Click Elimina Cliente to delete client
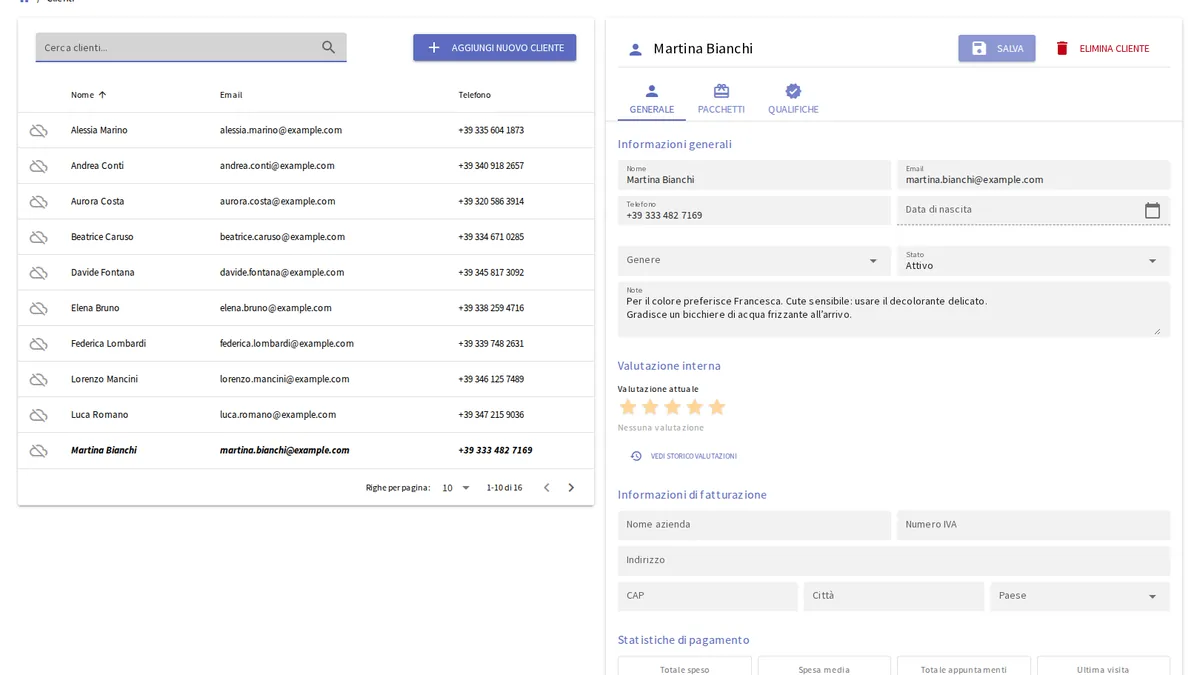Viewport: 1200px width, 675px height. point(1102,48)
